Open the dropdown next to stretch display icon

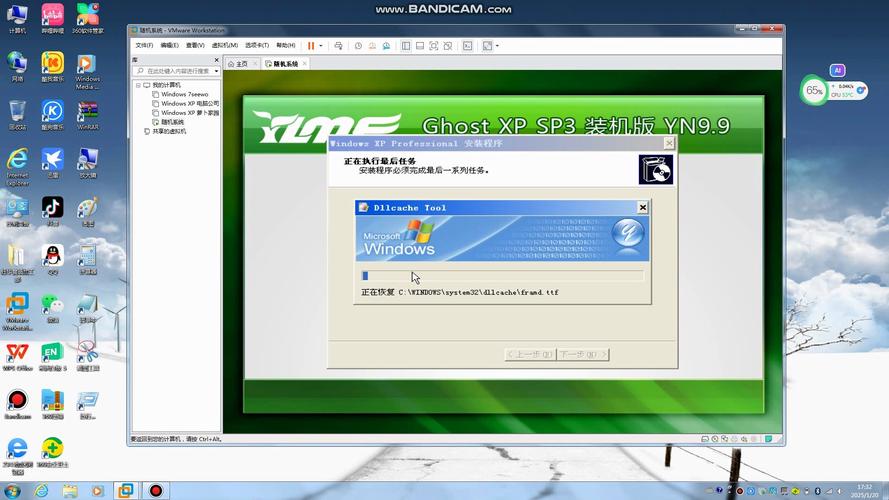click(x=497, y=46)
